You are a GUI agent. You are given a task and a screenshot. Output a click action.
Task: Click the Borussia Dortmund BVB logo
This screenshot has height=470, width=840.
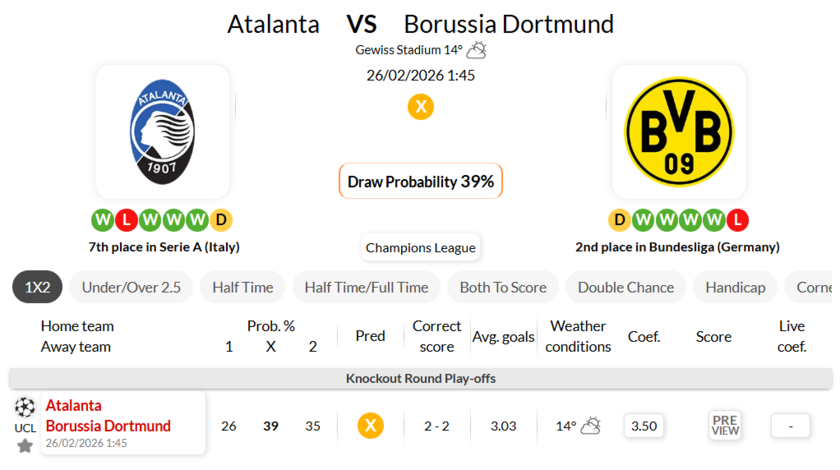pyautogui.click(x=678, y=132)
